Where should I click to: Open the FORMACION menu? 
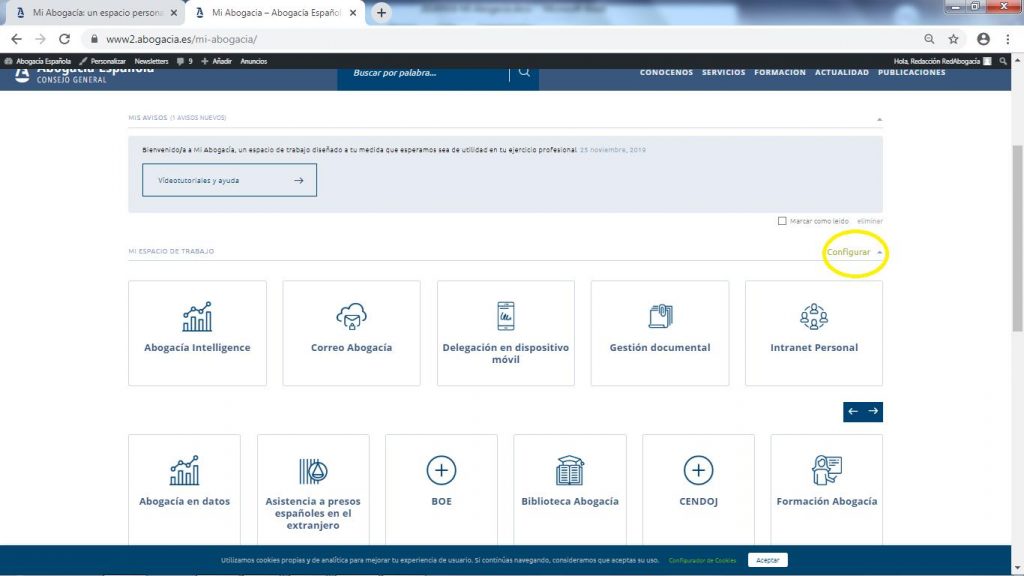click(x=780, y=72)
